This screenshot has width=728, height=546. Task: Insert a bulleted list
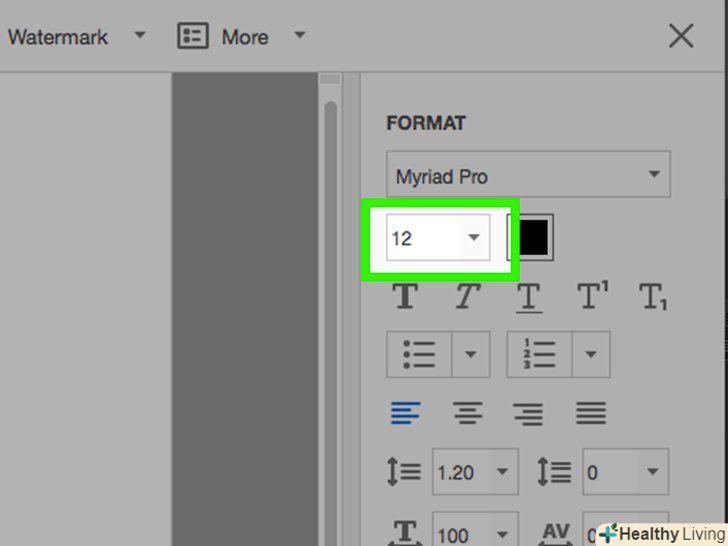(419, 354)
